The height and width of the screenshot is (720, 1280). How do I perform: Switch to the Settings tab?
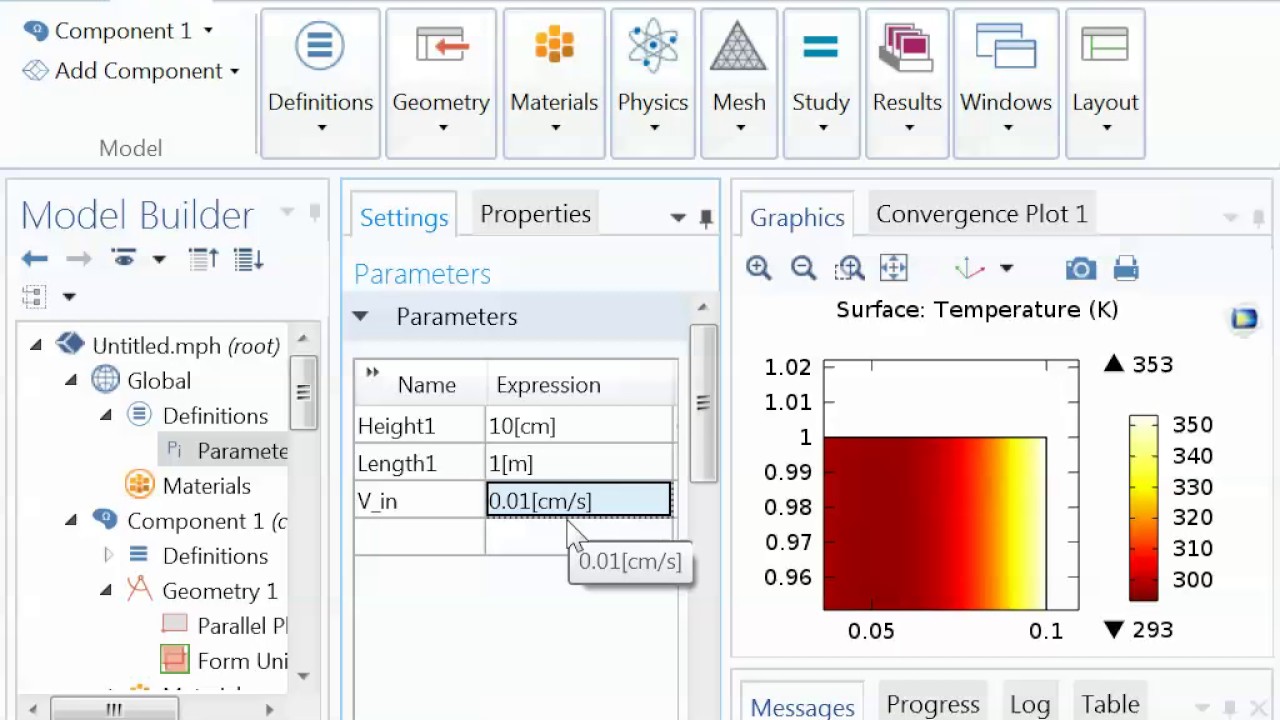(404, 217)
